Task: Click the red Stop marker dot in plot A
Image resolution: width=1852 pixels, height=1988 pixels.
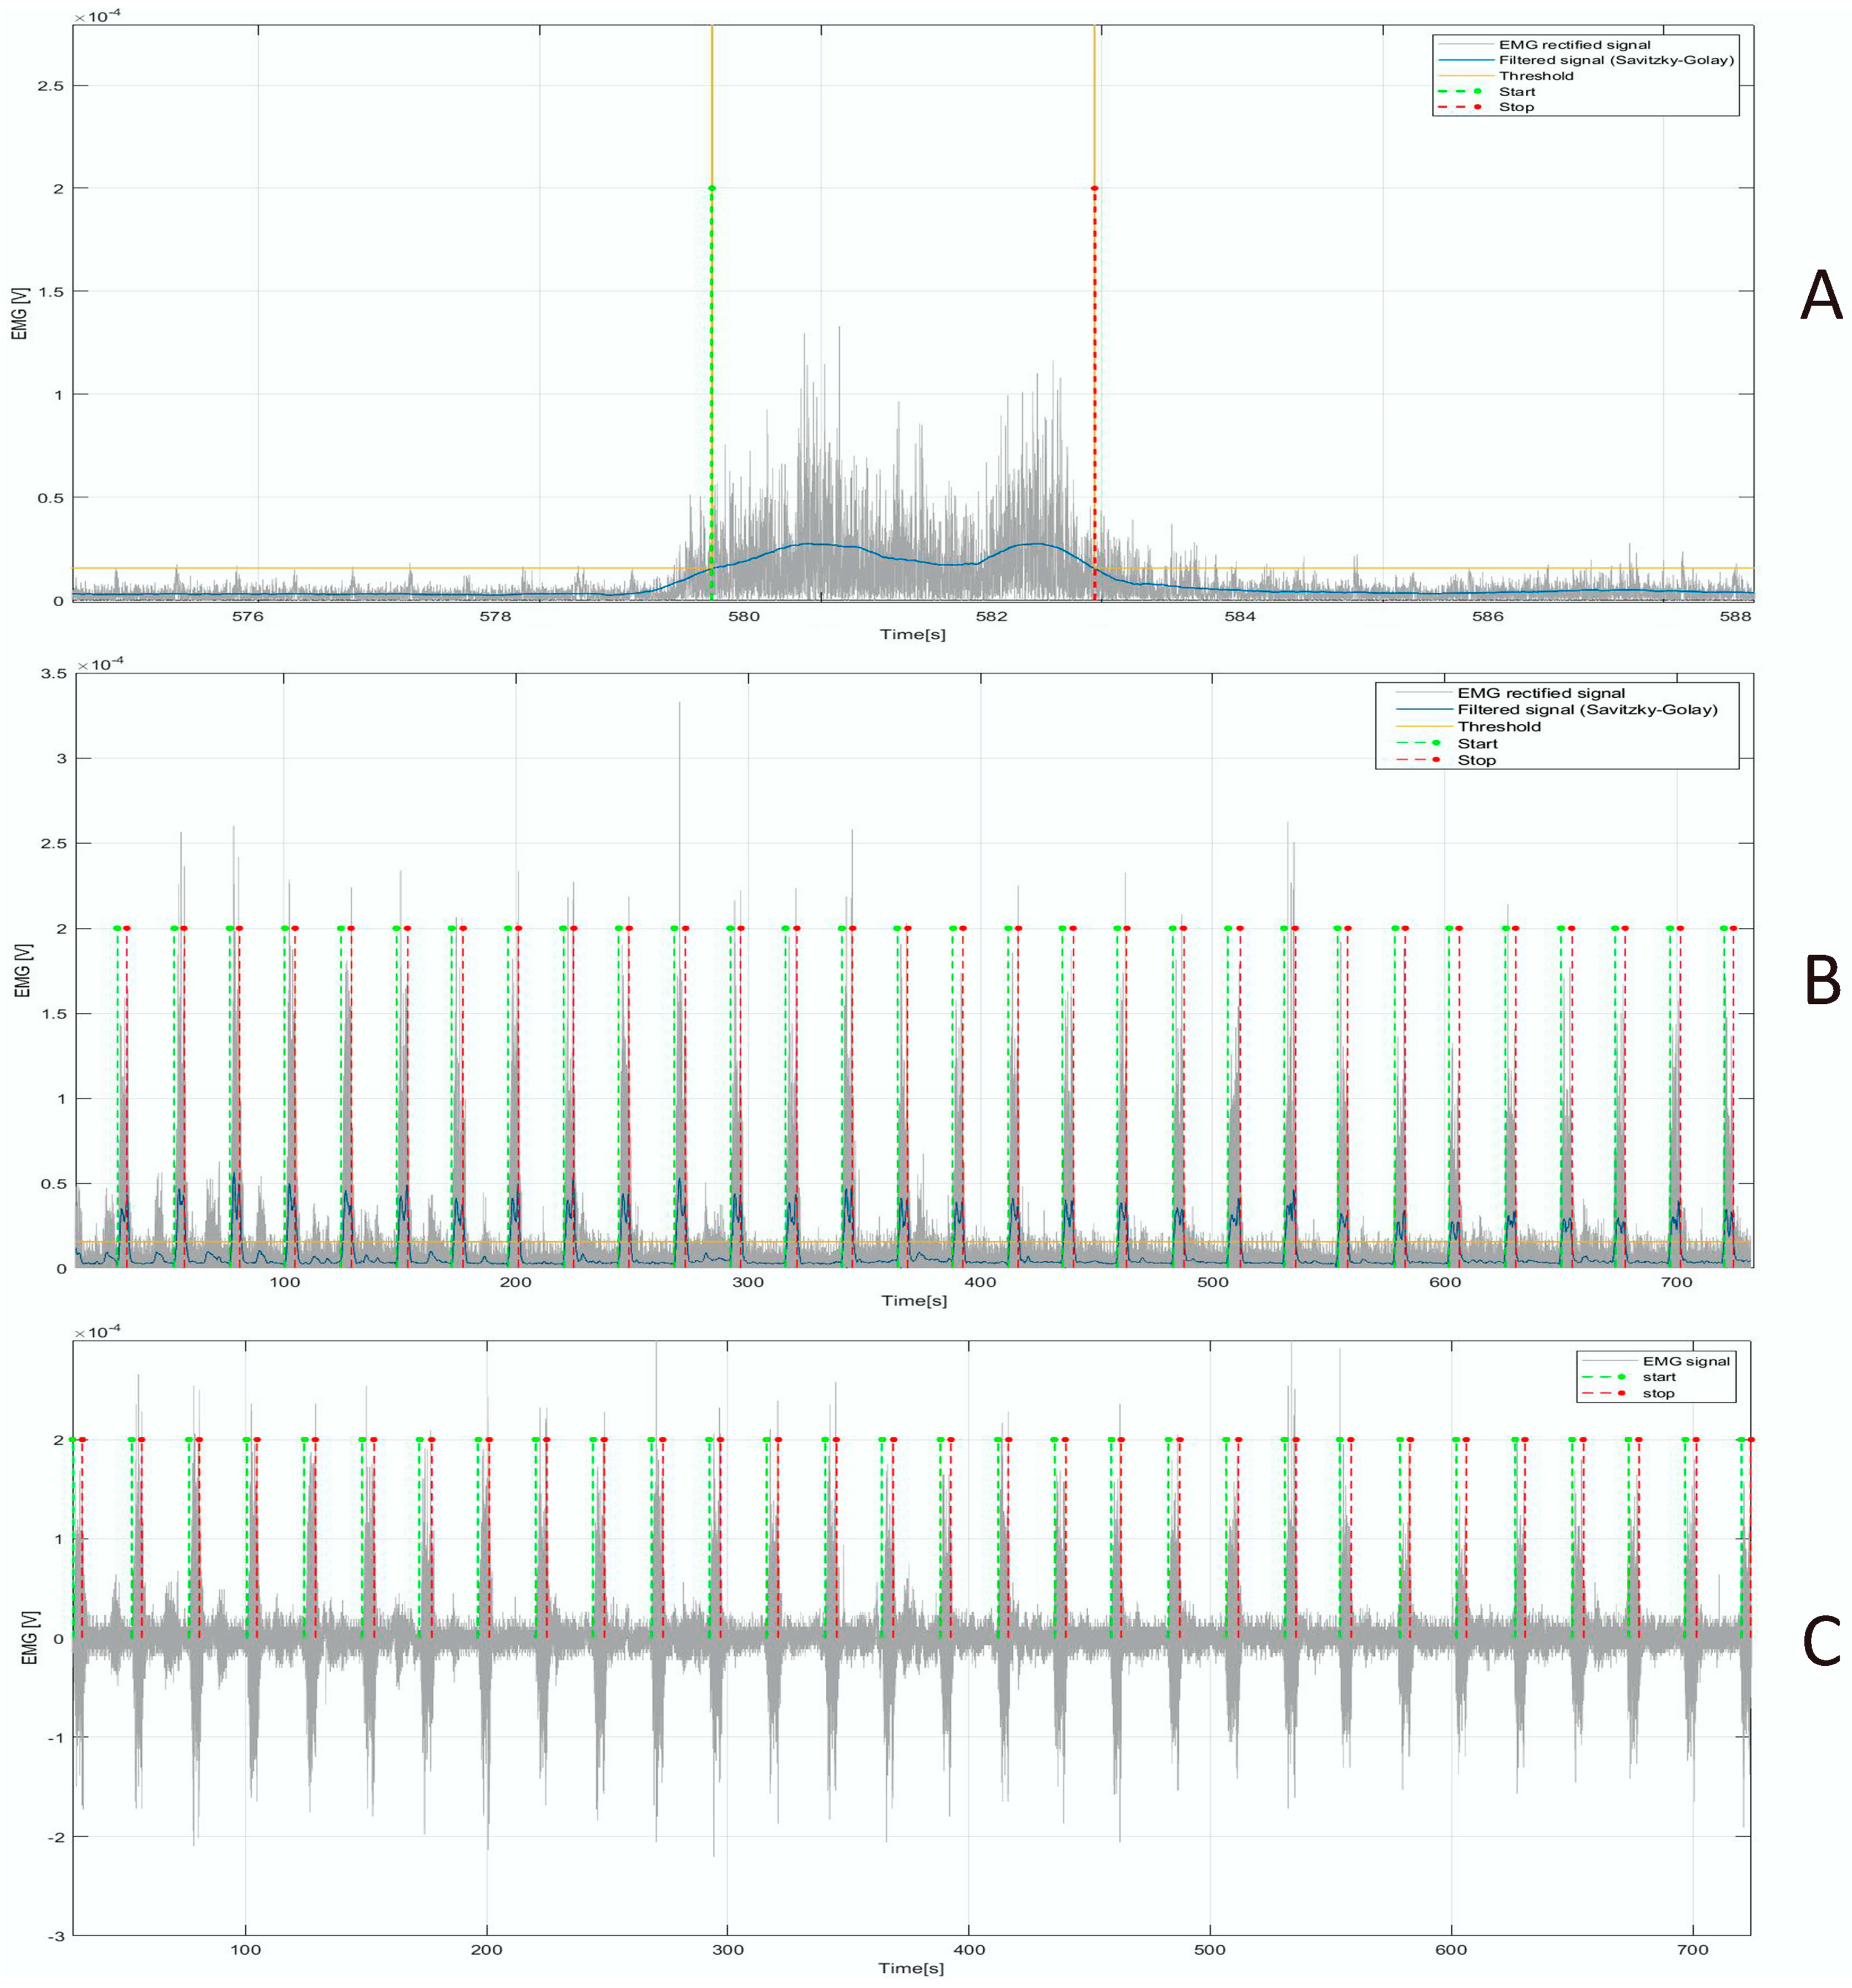Action: click(x=1094, y=188)
